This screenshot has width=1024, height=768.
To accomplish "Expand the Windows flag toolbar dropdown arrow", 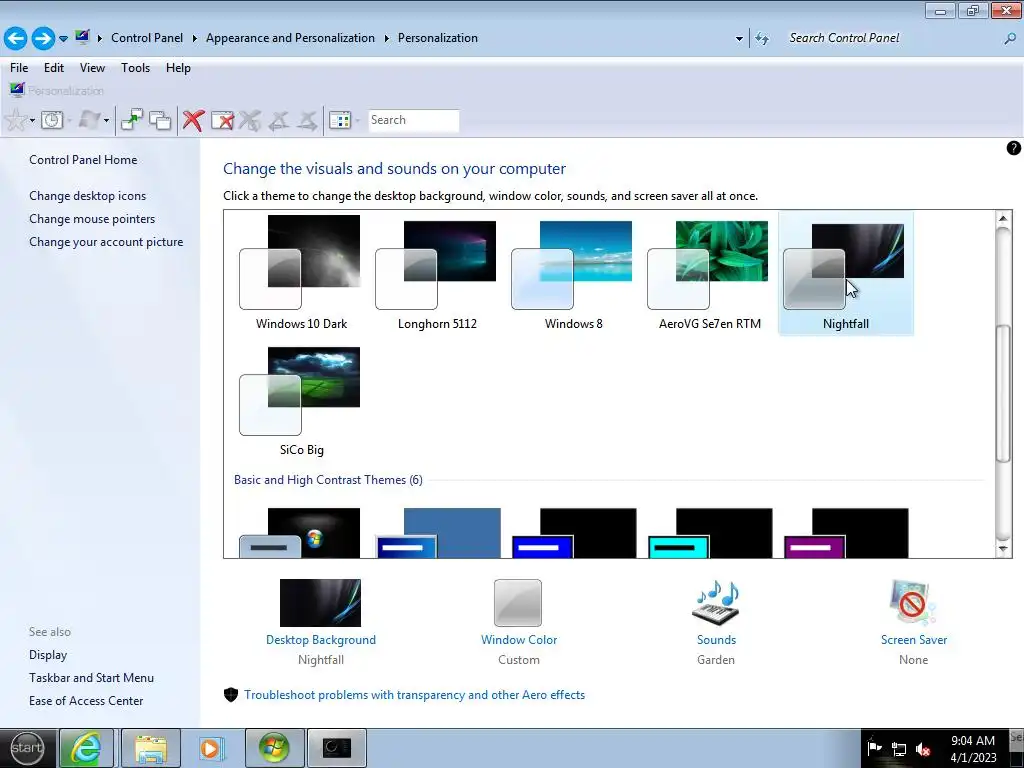I will (106, 121).
